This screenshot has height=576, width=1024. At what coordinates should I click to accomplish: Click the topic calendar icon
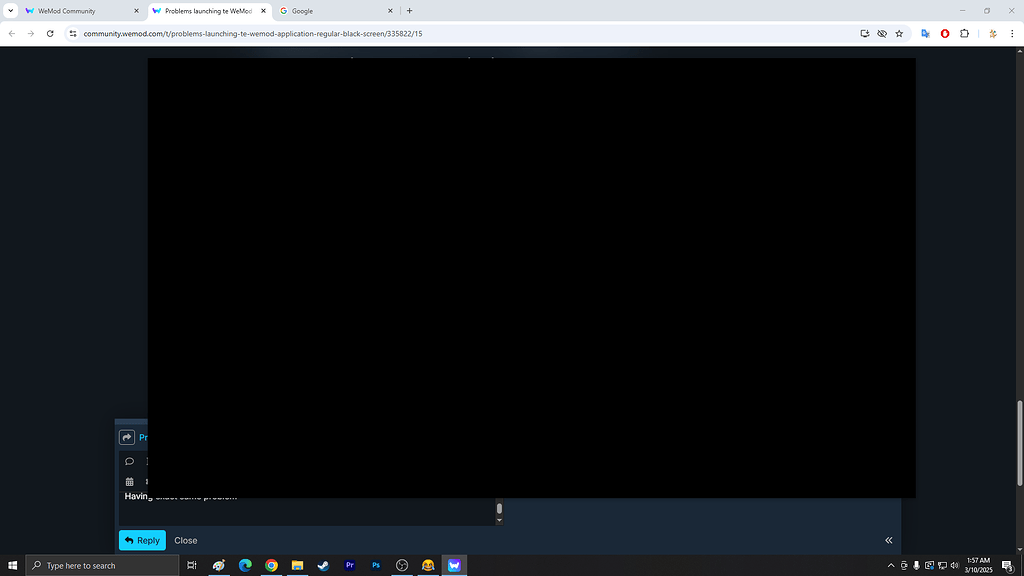click(129, 481)
